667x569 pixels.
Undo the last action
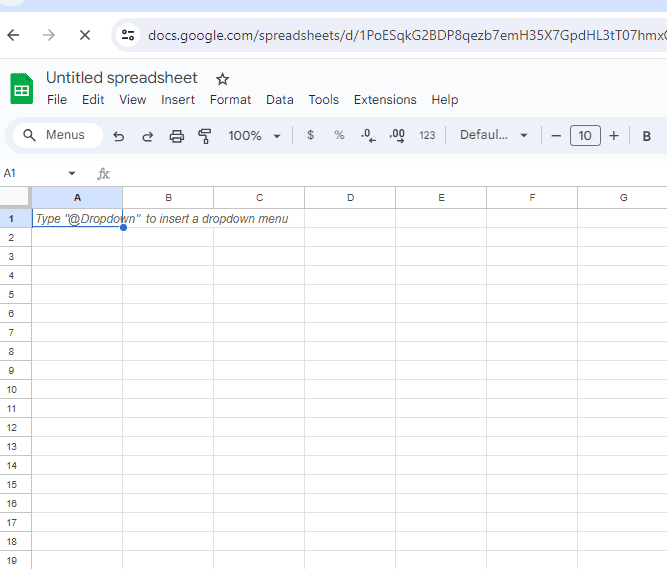119,136
